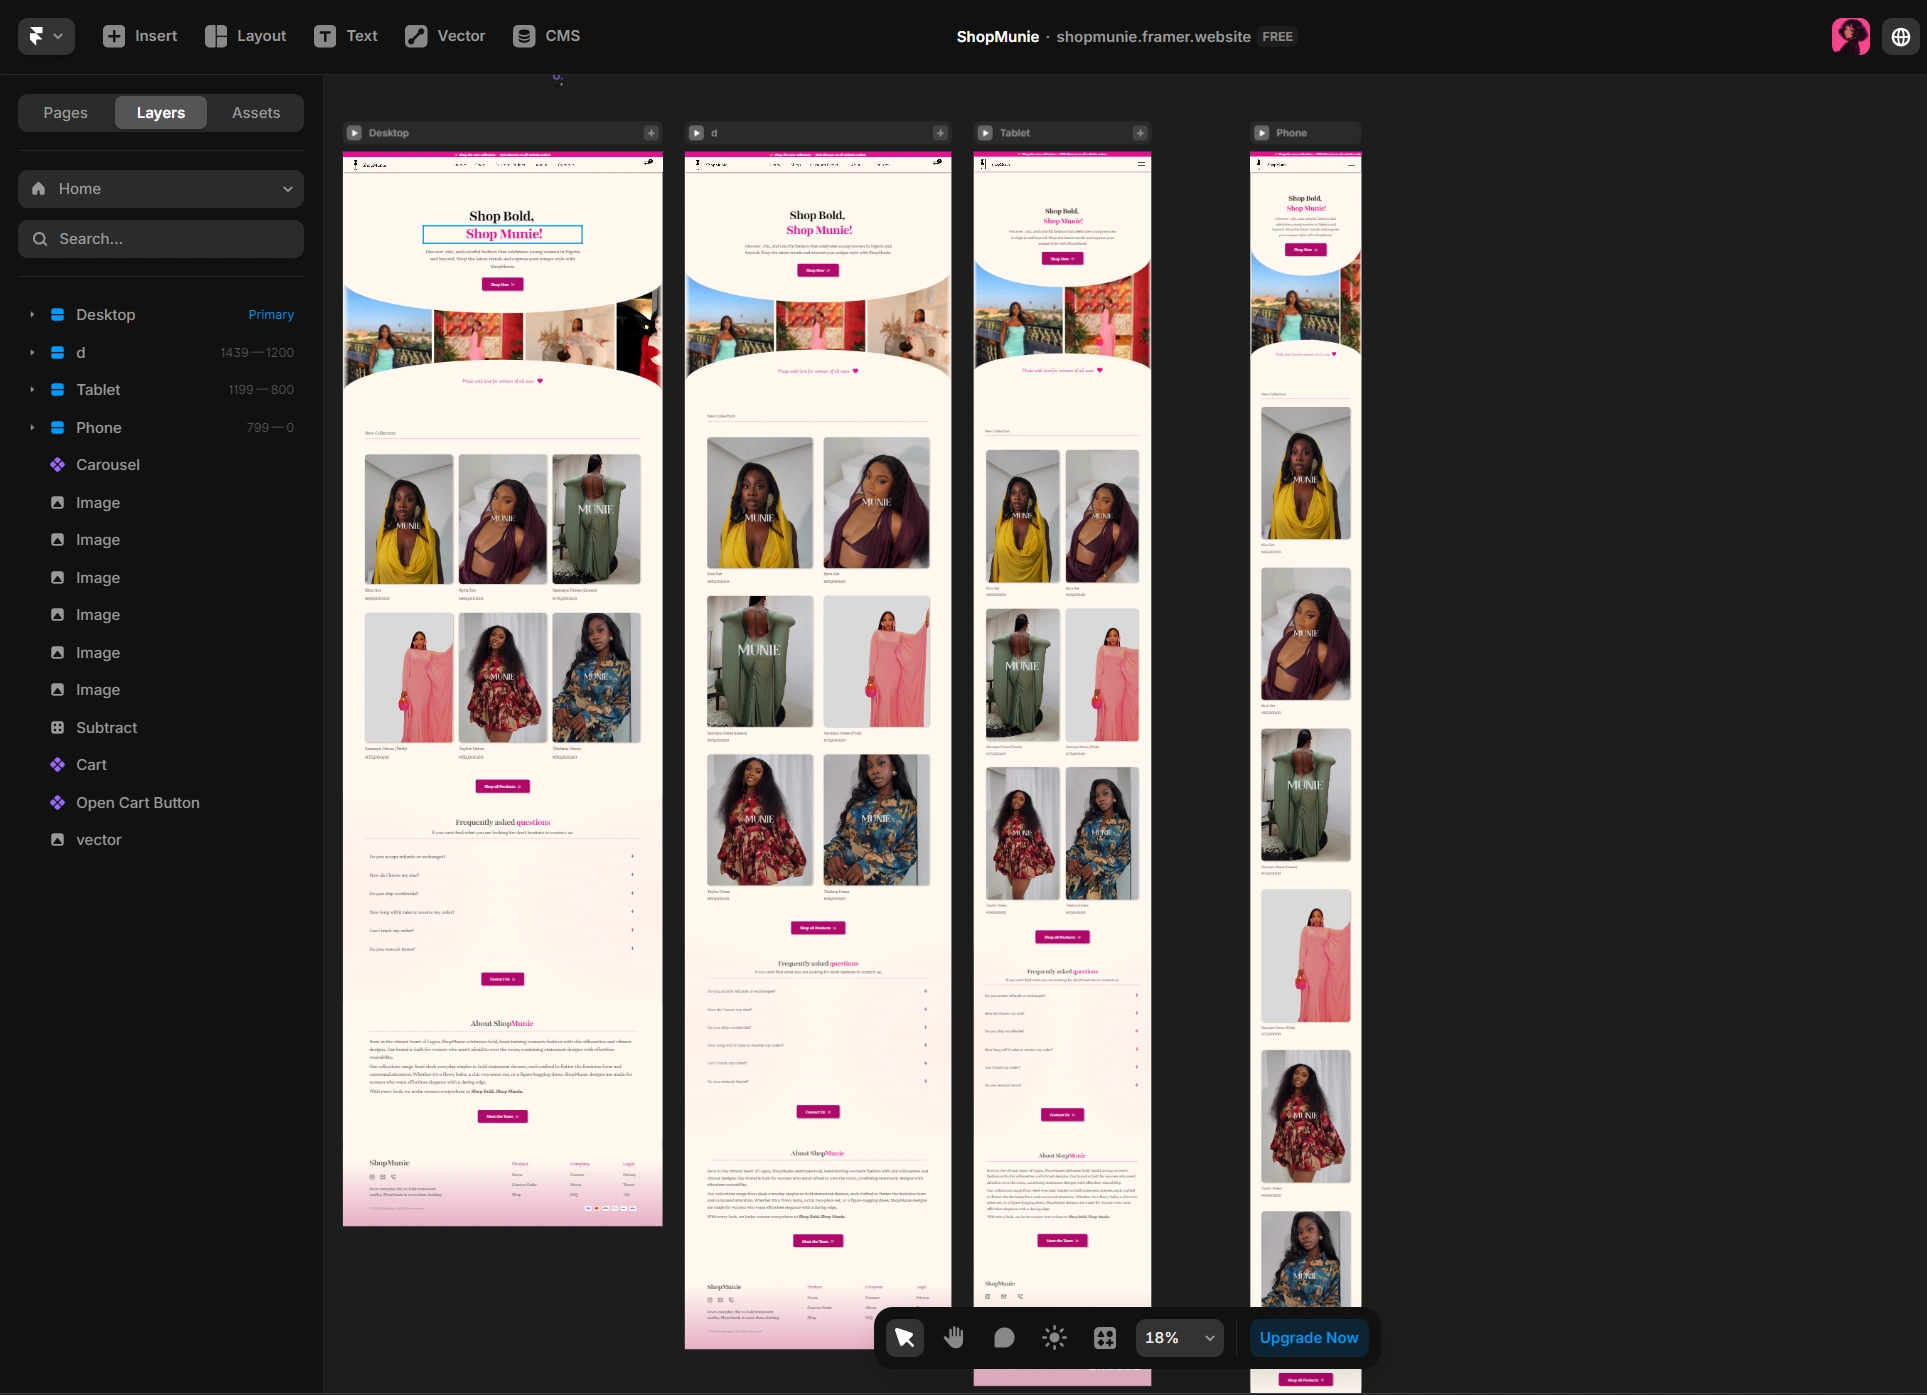This screenshot has width=1927, height=1395.
Task: Switch to the Assets tab
Action: coord(255,112)
